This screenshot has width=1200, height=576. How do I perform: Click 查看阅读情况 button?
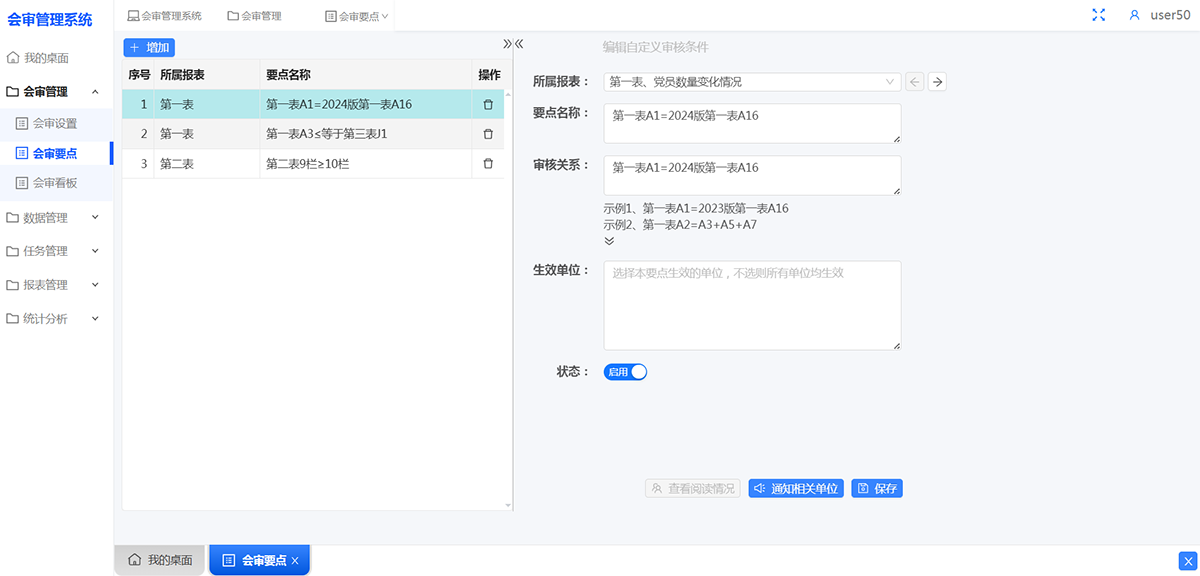click(x=693, y=489)
